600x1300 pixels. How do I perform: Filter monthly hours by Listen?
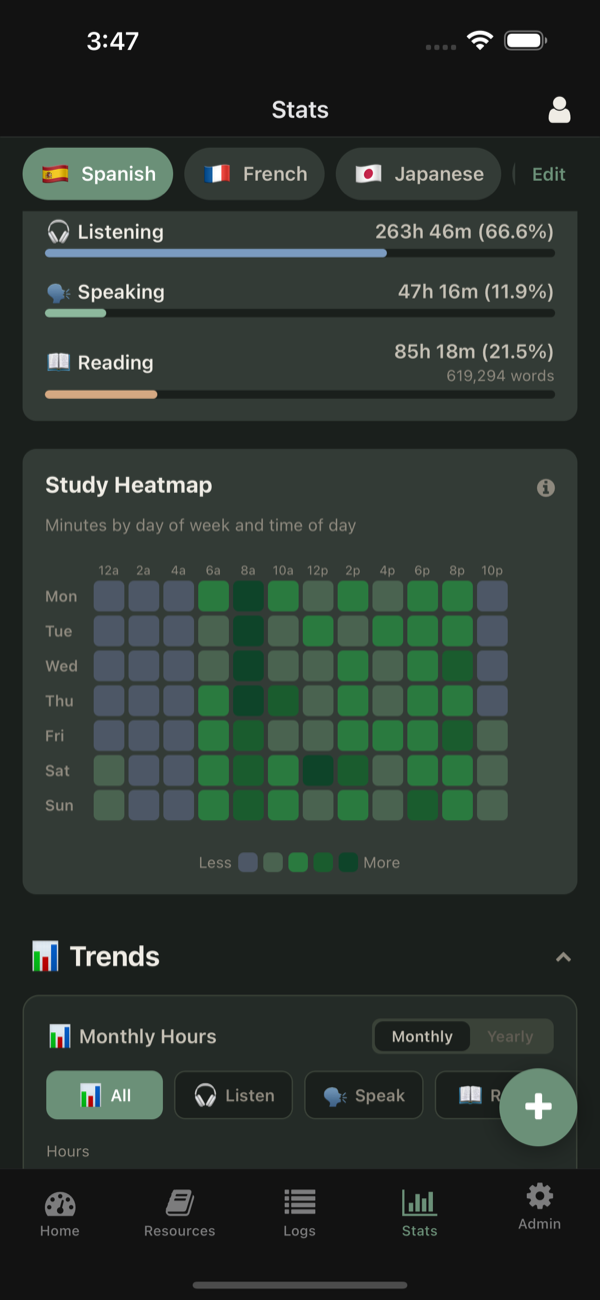point(234,1095)
